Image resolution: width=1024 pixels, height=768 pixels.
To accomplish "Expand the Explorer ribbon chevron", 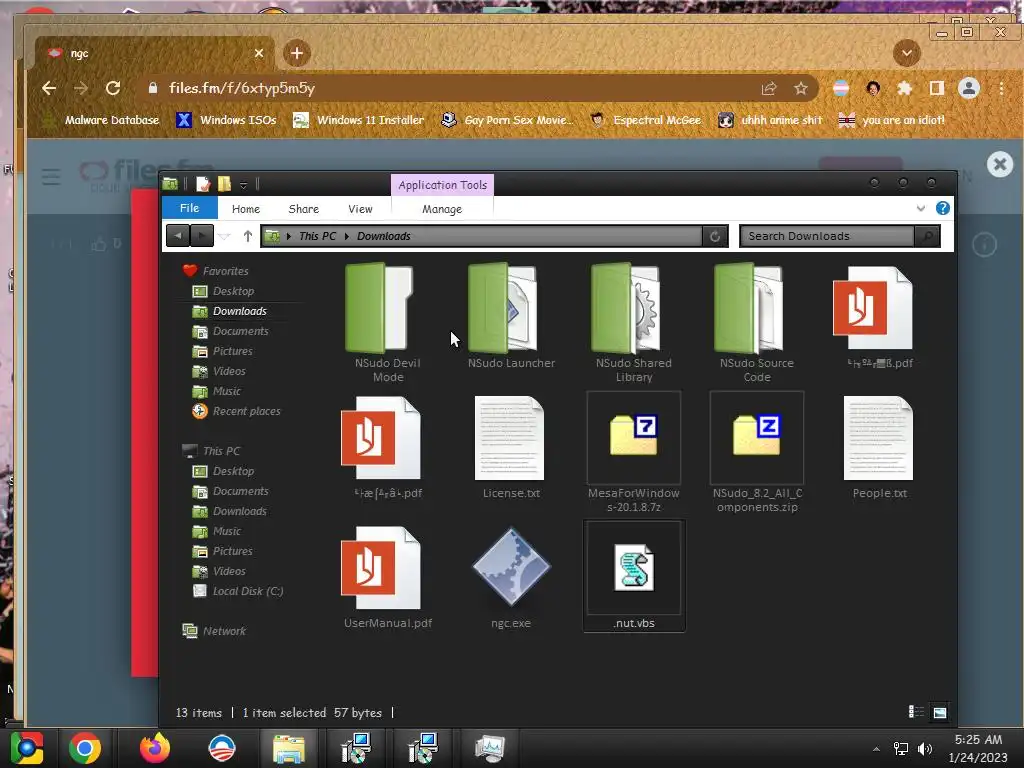I will 921,208.
